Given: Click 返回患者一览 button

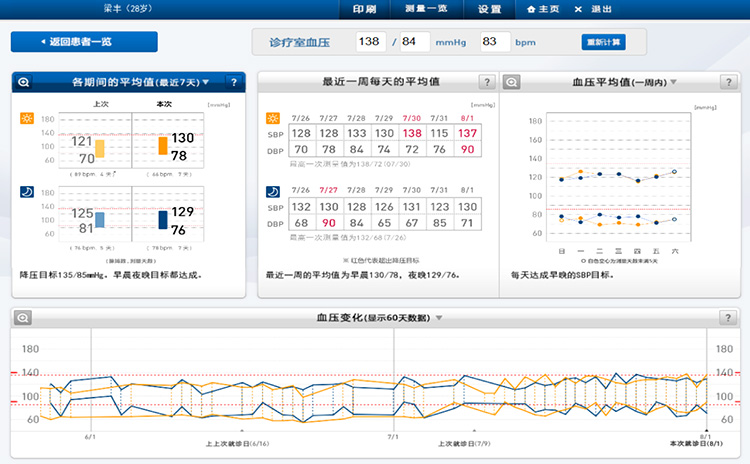Looking at the screenshot, I should point(84,42).
